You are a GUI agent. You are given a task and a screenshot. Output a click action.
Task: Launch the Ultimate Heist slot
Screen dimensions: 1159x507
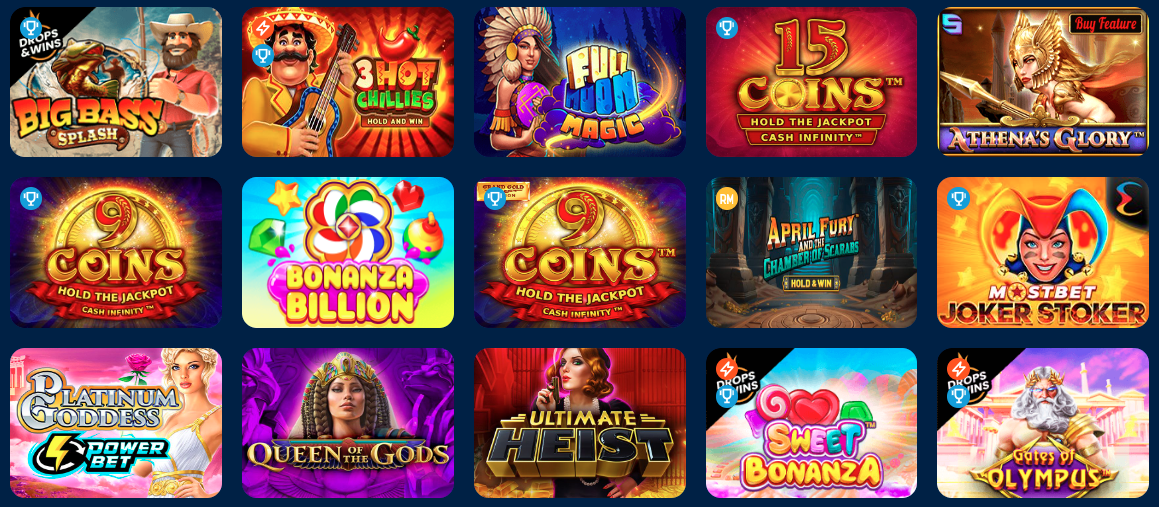click(580, 423)
